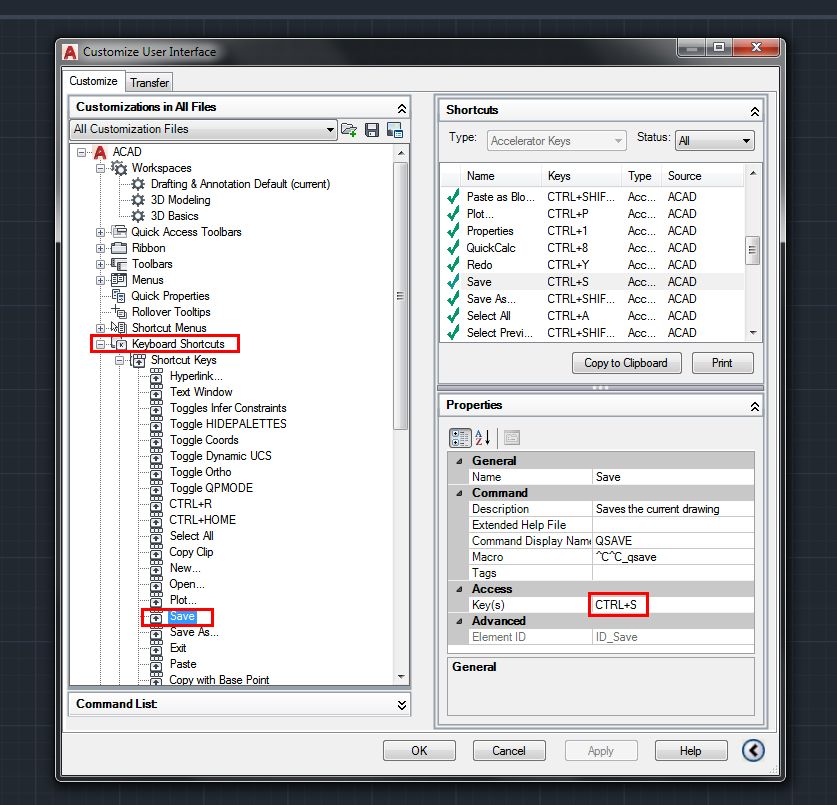Screen dimensions: 837x805
Task: Switch to the Transfer tab
Action: pyautogui.click(x=149, y=83)
